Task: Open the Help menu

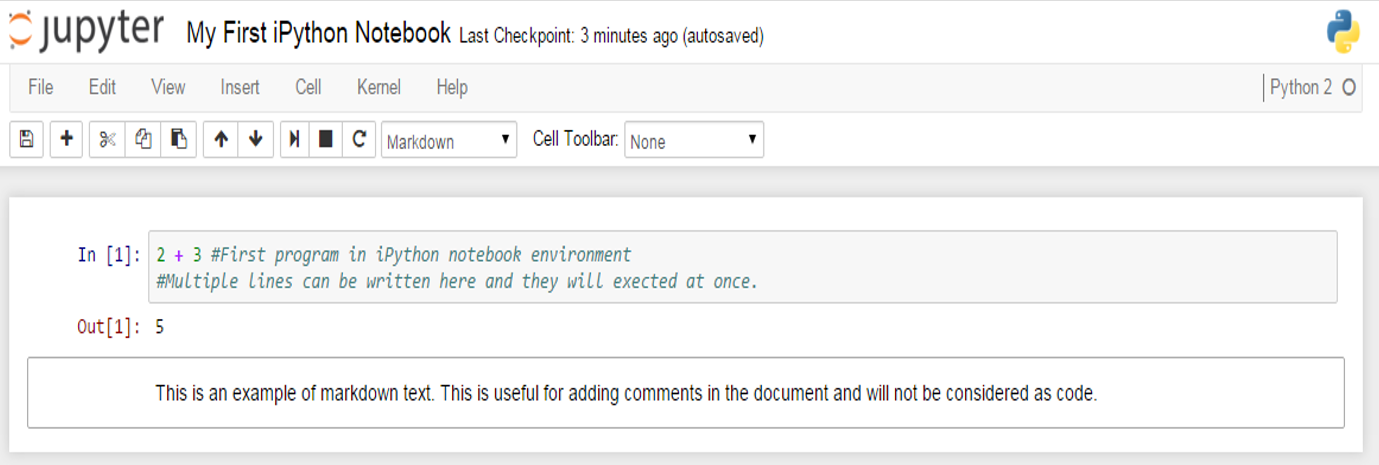Action: pyautogui.click(x=452, y=88)
